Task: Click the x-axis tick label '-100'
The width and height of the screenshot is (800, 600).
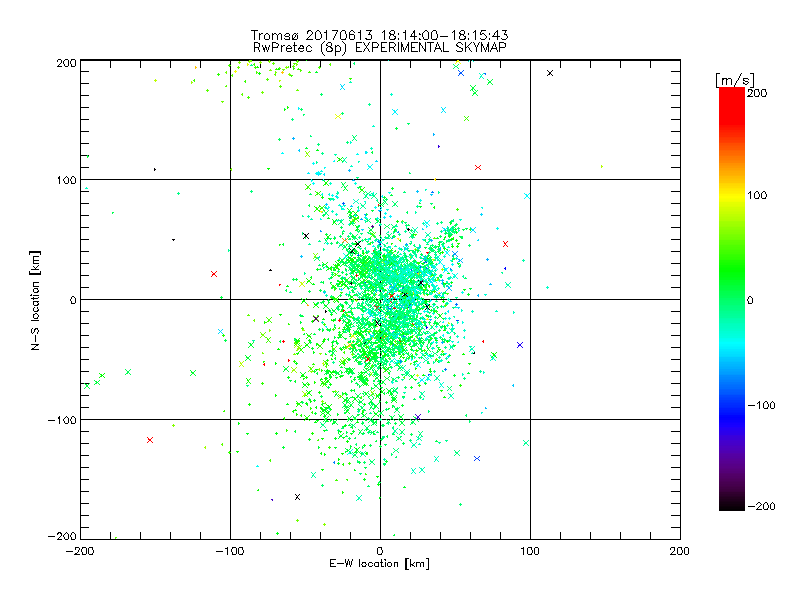Action: pos(230,551)
